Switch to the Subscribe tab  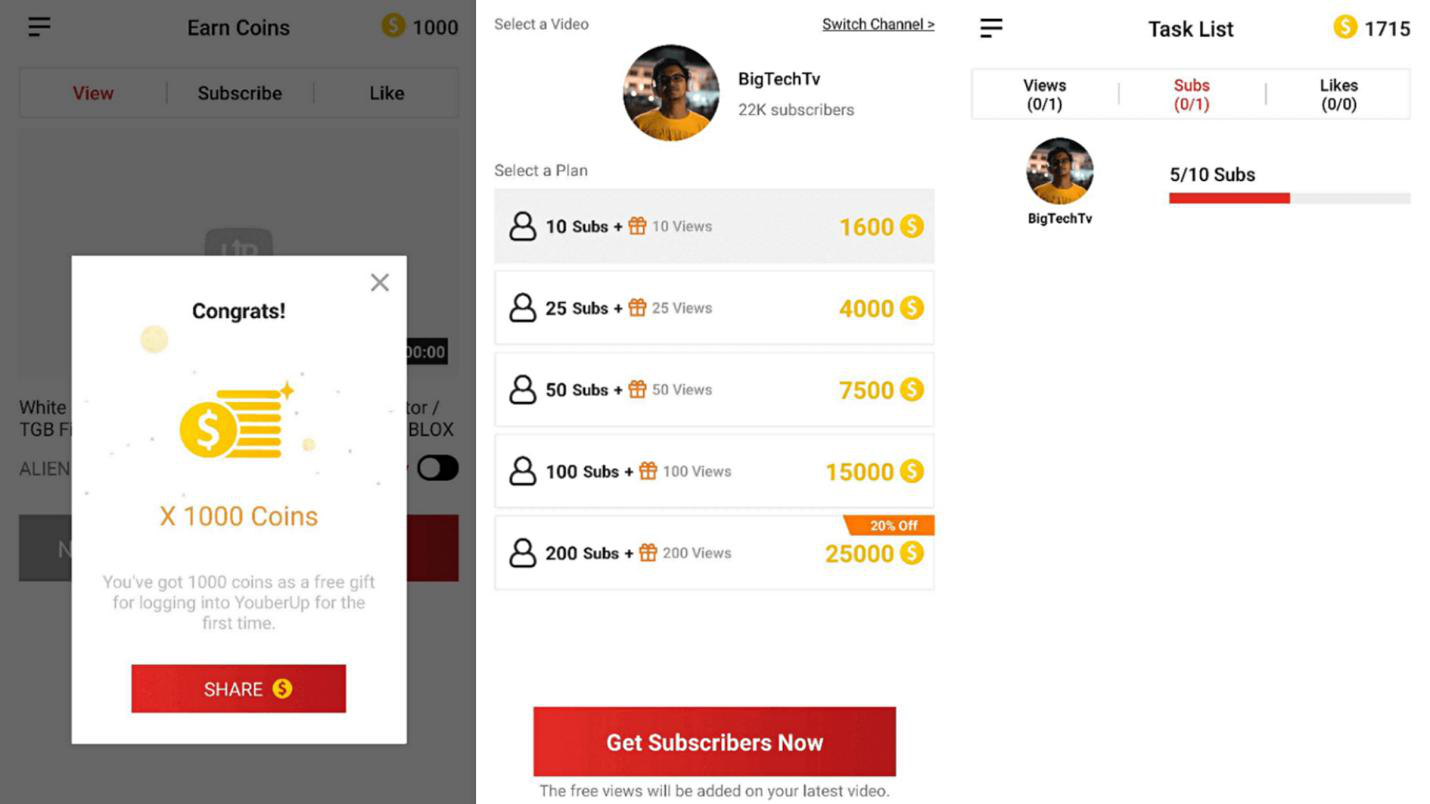(239, 93)
